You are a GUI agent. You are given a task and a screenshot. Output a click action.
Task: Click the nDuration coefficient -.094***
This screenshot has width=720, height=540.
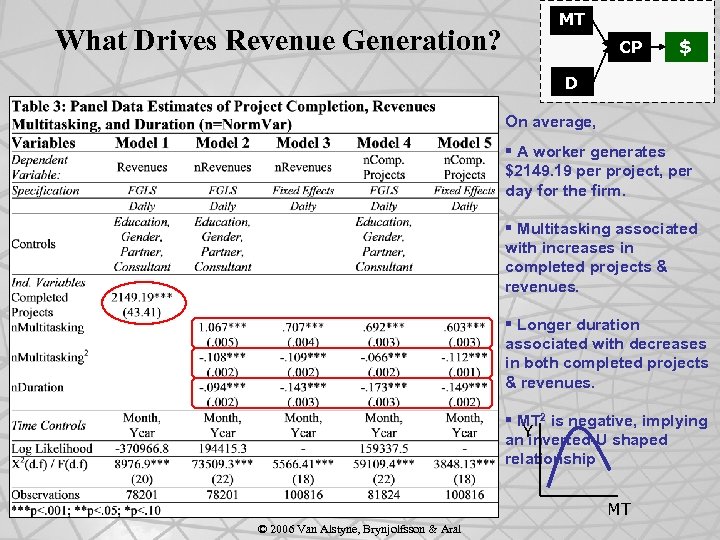pyautogui.click(x=223, y=387)
